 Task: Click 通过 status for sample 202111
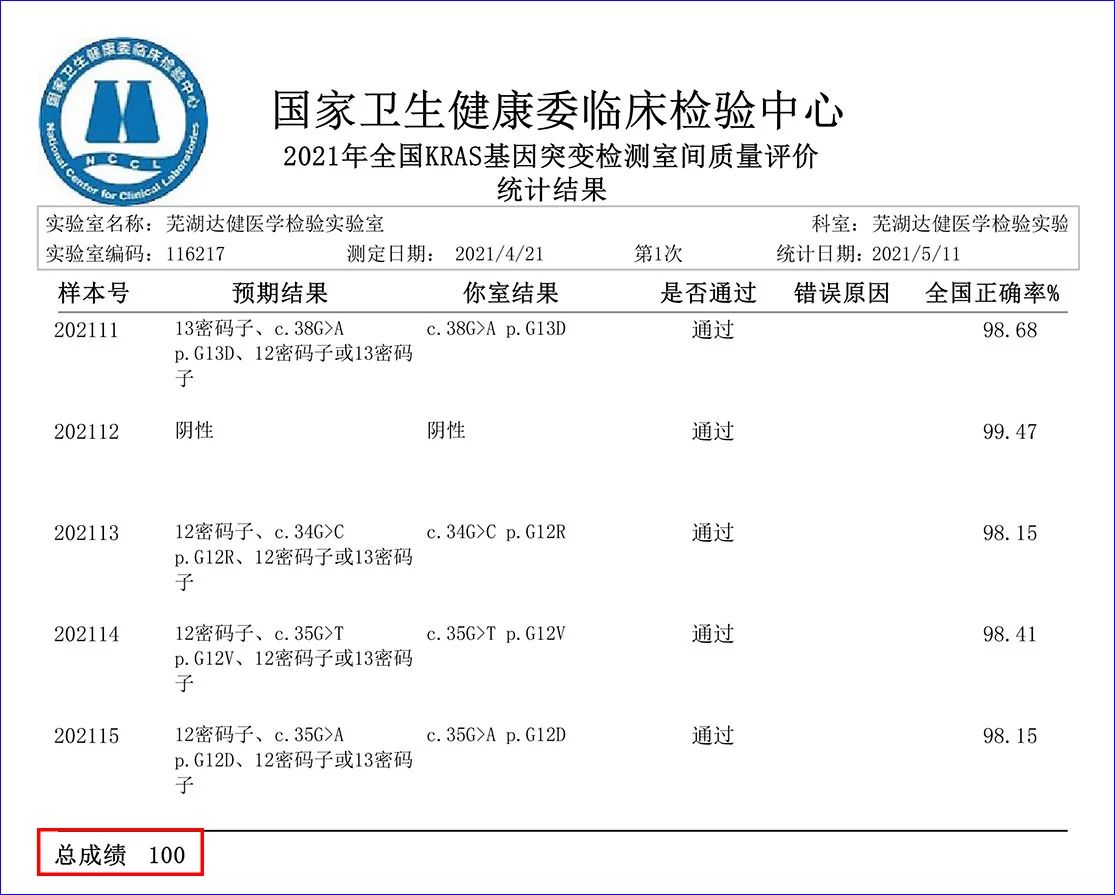(713, 331)
